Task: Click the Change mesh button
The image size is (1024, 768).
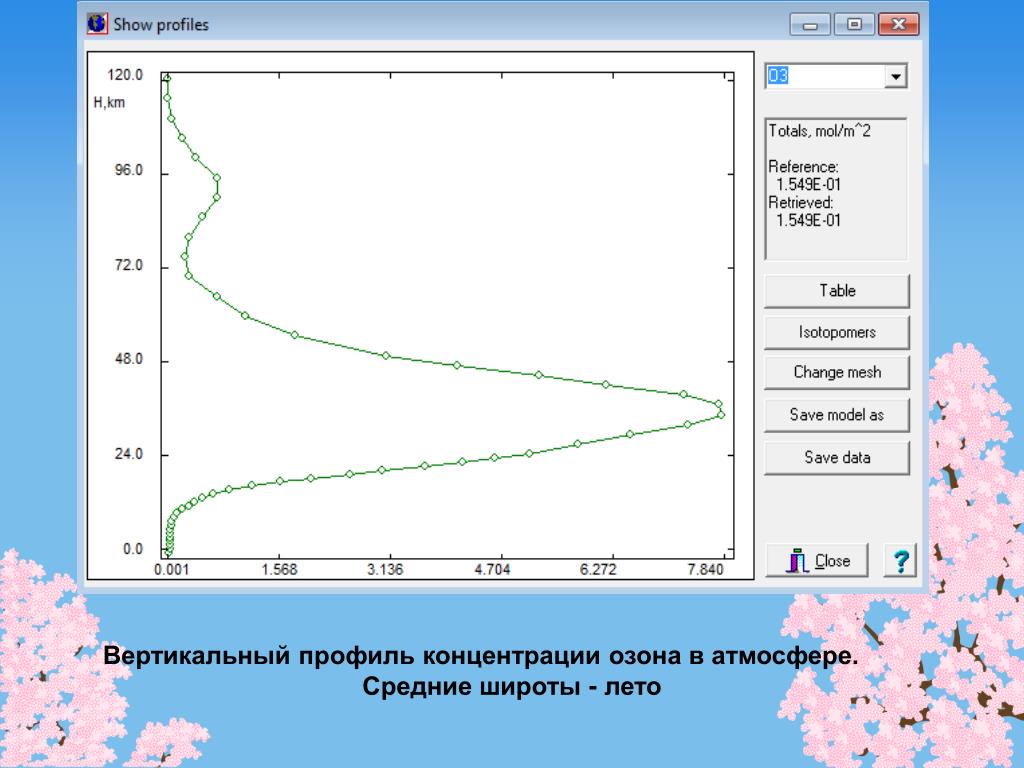Action: point(837,372)
